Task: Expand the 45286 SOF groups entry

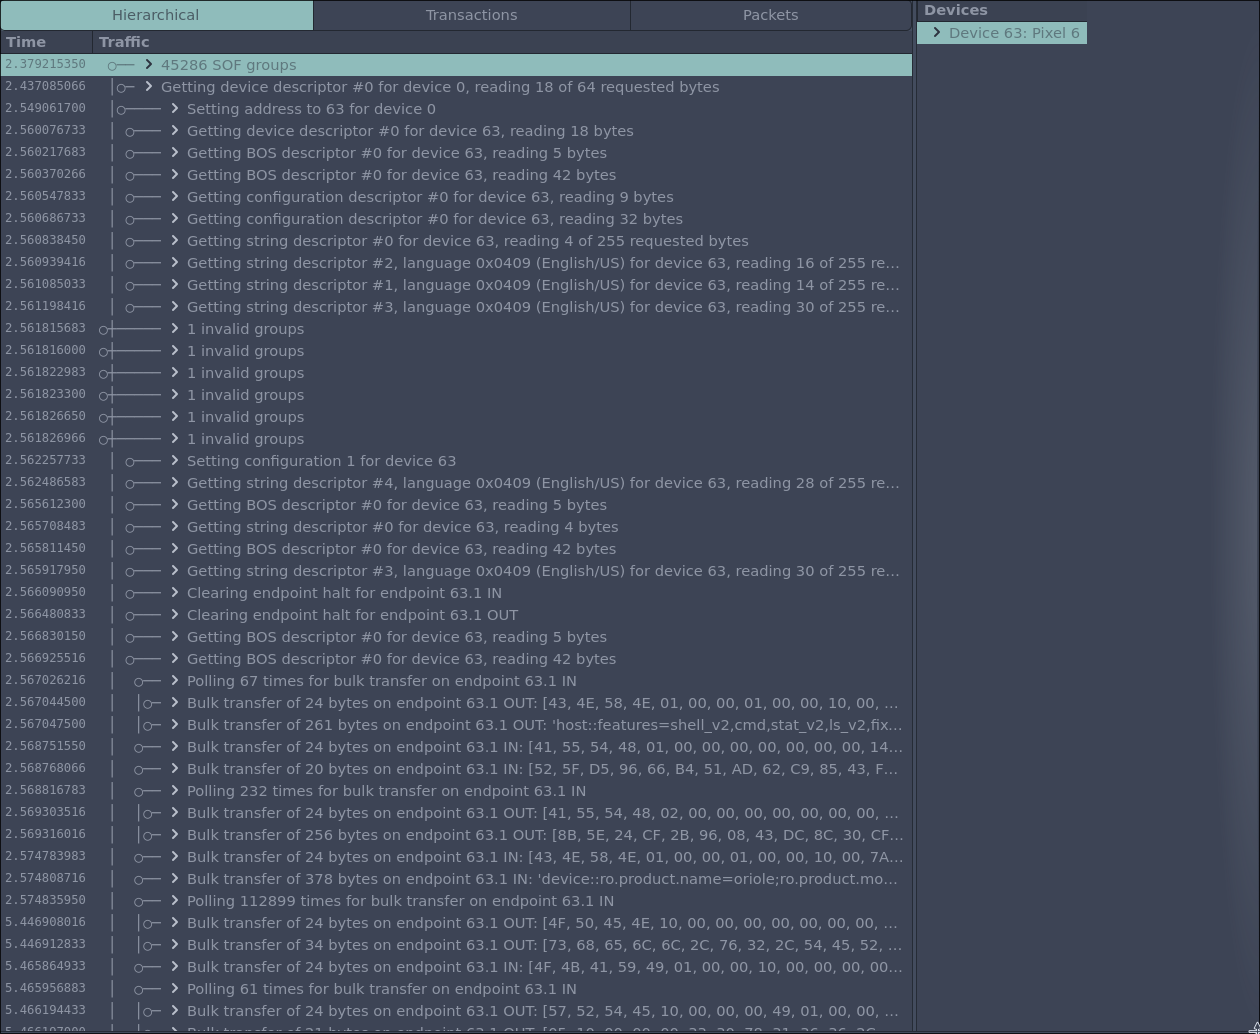Action: point(147,64)
